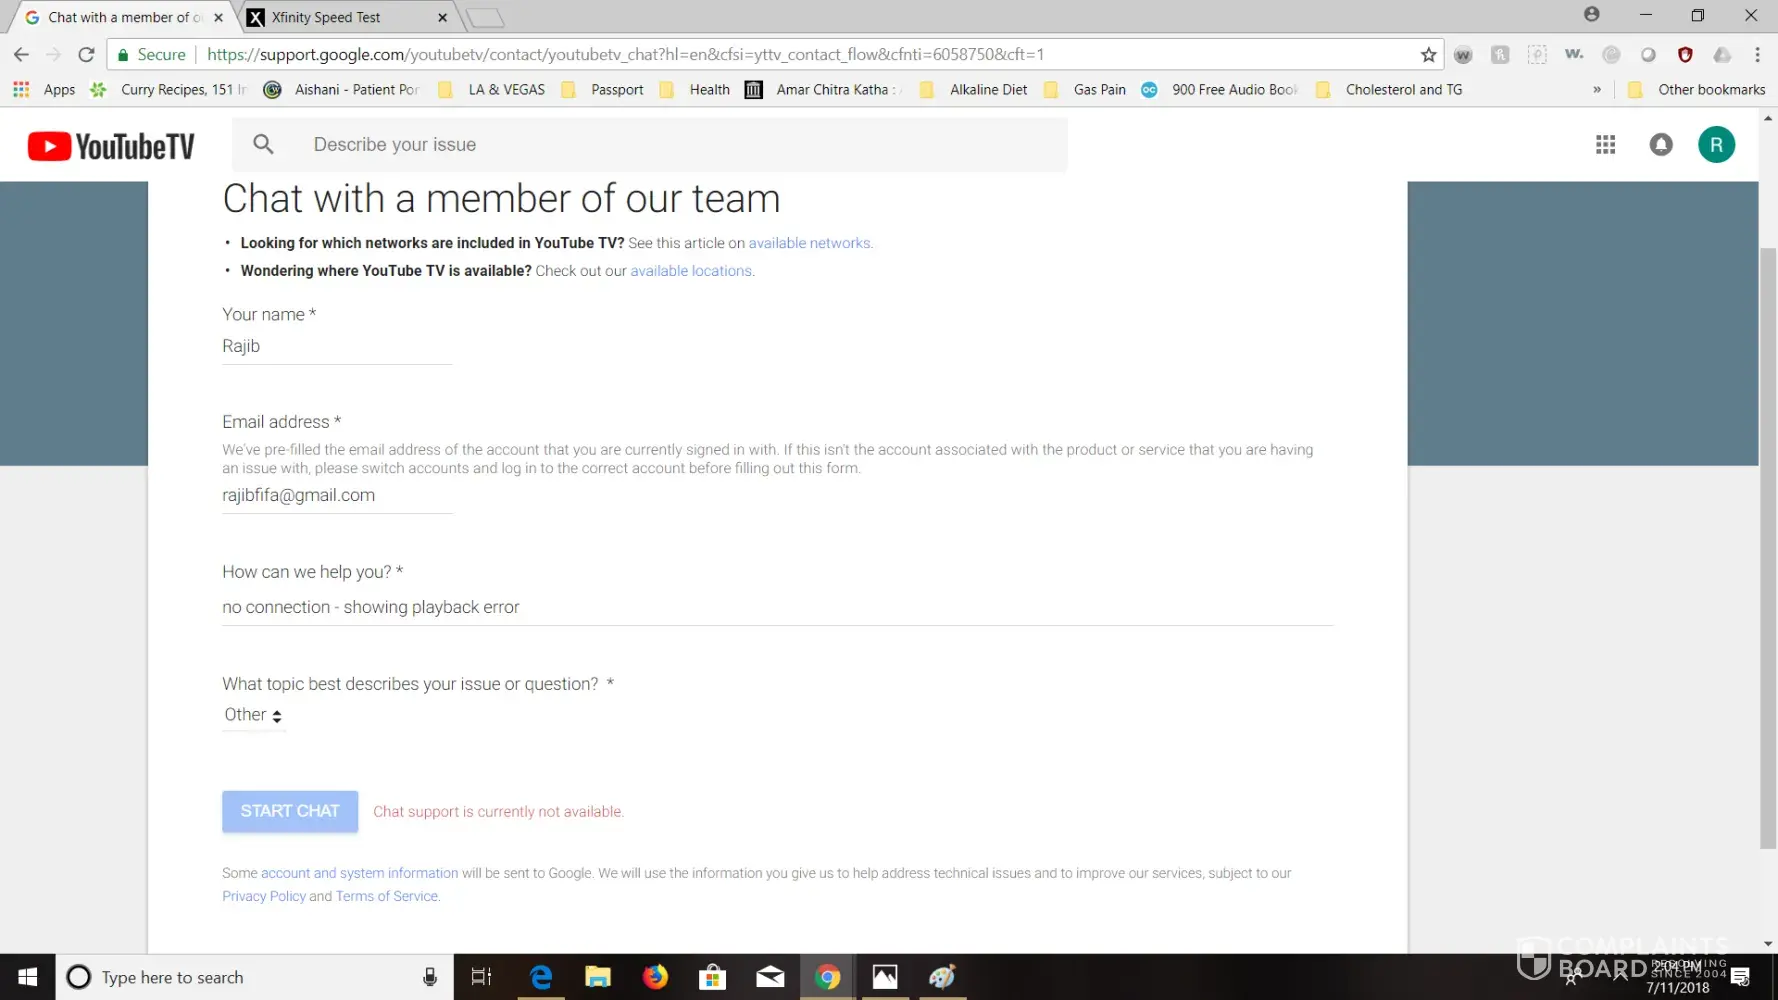This screenshot has height=1000, width=1778.
Task: Reload the page with the refresh icon
Action: 87,55
